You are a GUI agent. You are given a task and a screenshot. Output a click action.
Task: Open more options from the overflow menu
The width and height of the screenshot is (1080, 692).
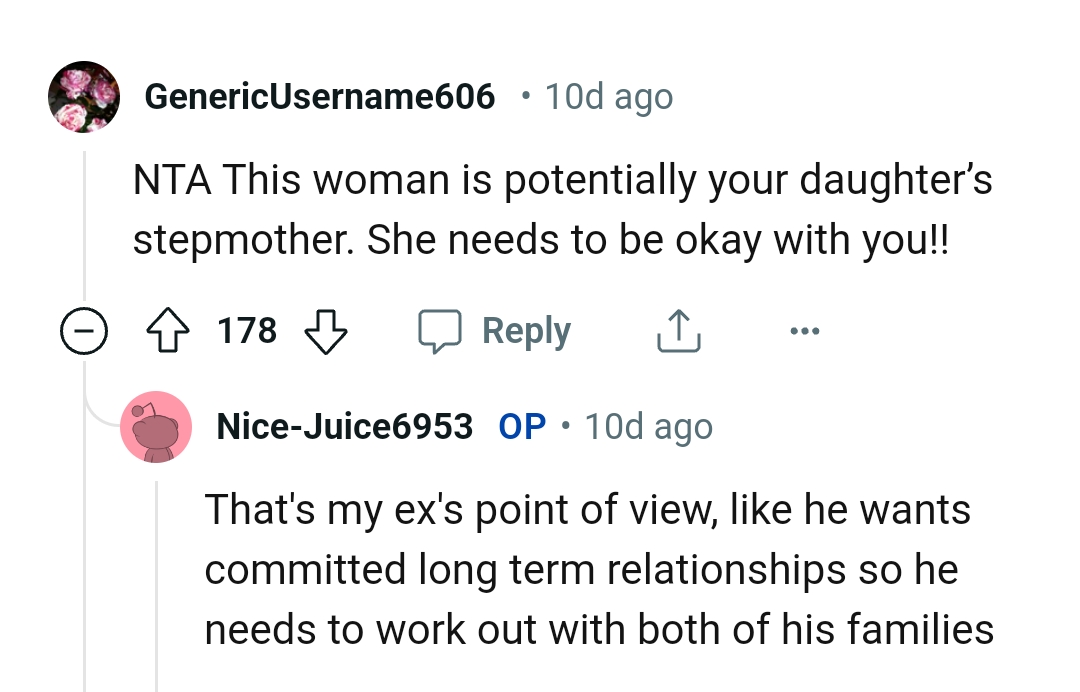(806, 330)
